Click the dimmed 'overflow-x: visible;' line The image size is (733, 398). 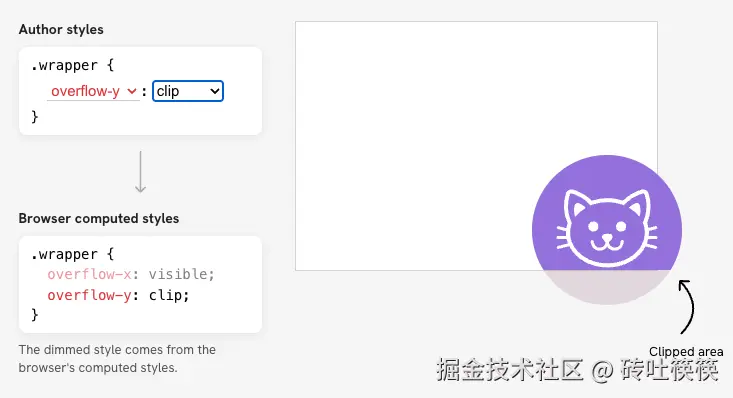131,274
